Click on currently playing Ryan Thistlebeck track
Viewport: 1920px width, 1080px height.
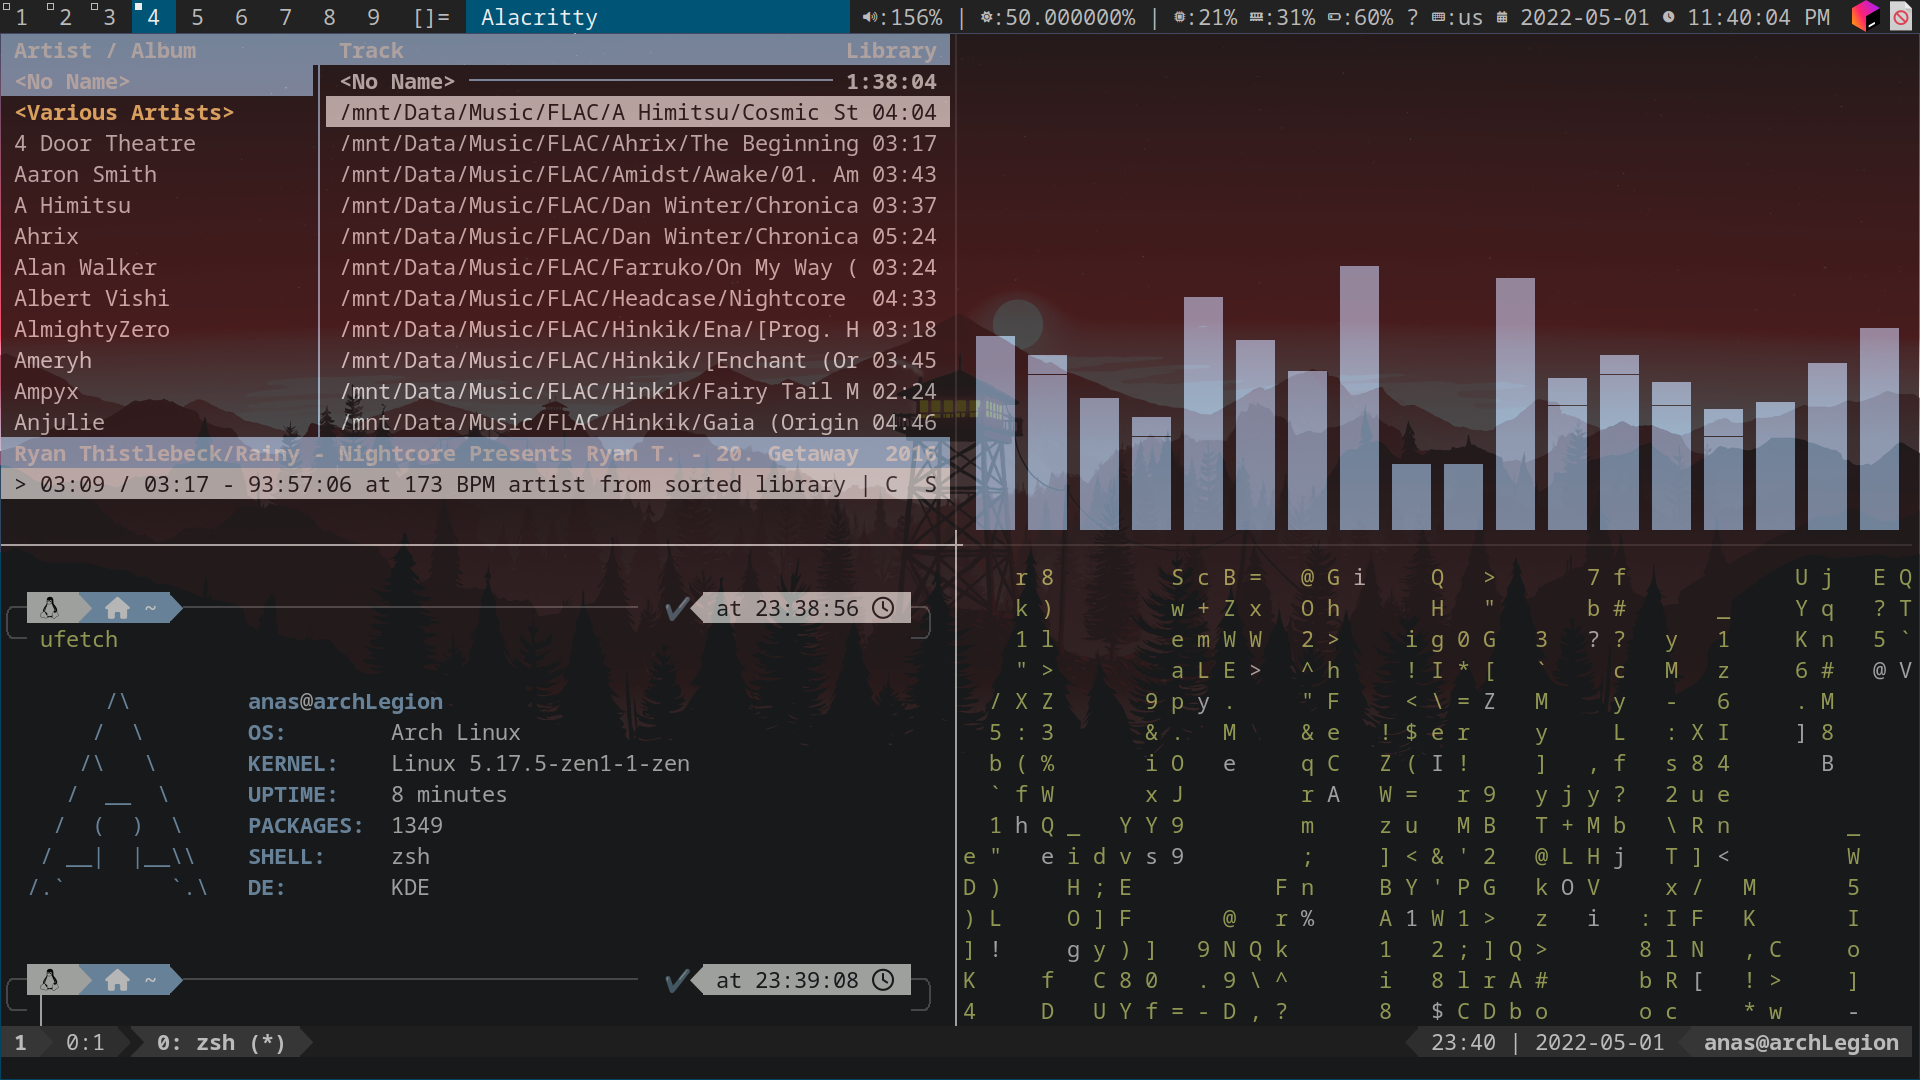[x=475, y=452]
